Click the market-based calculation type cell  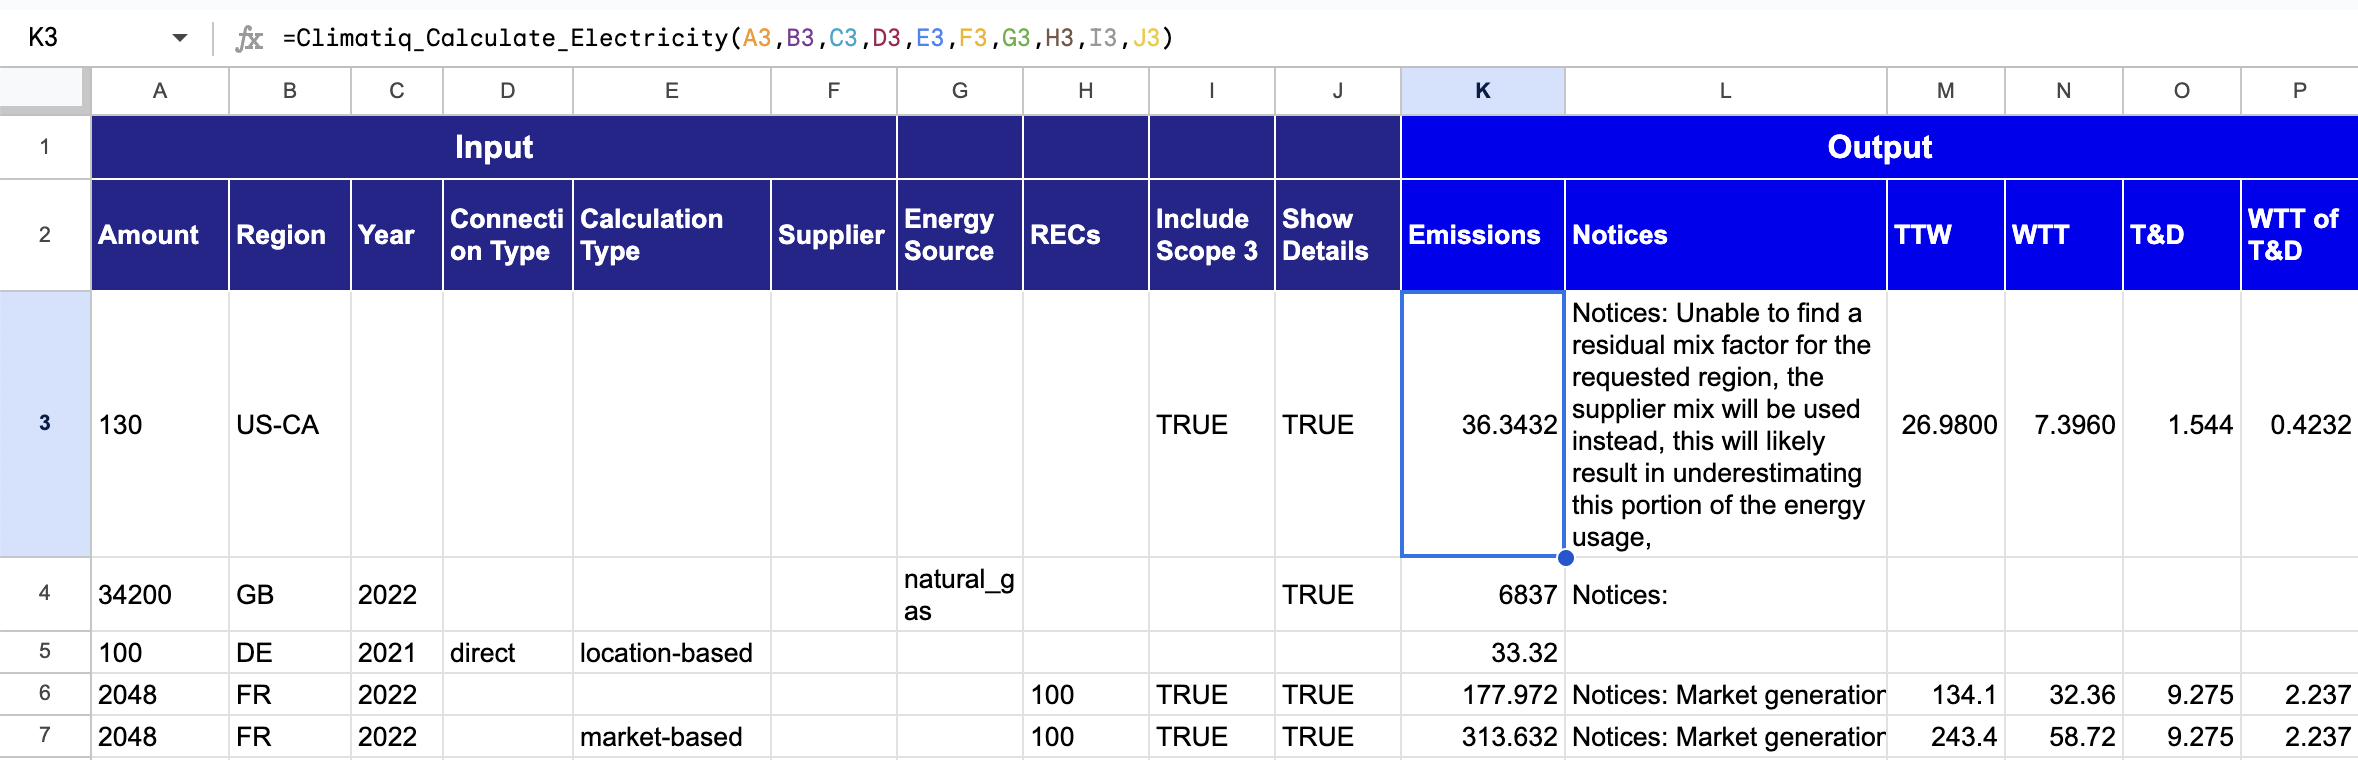click(x=672, y=736)
